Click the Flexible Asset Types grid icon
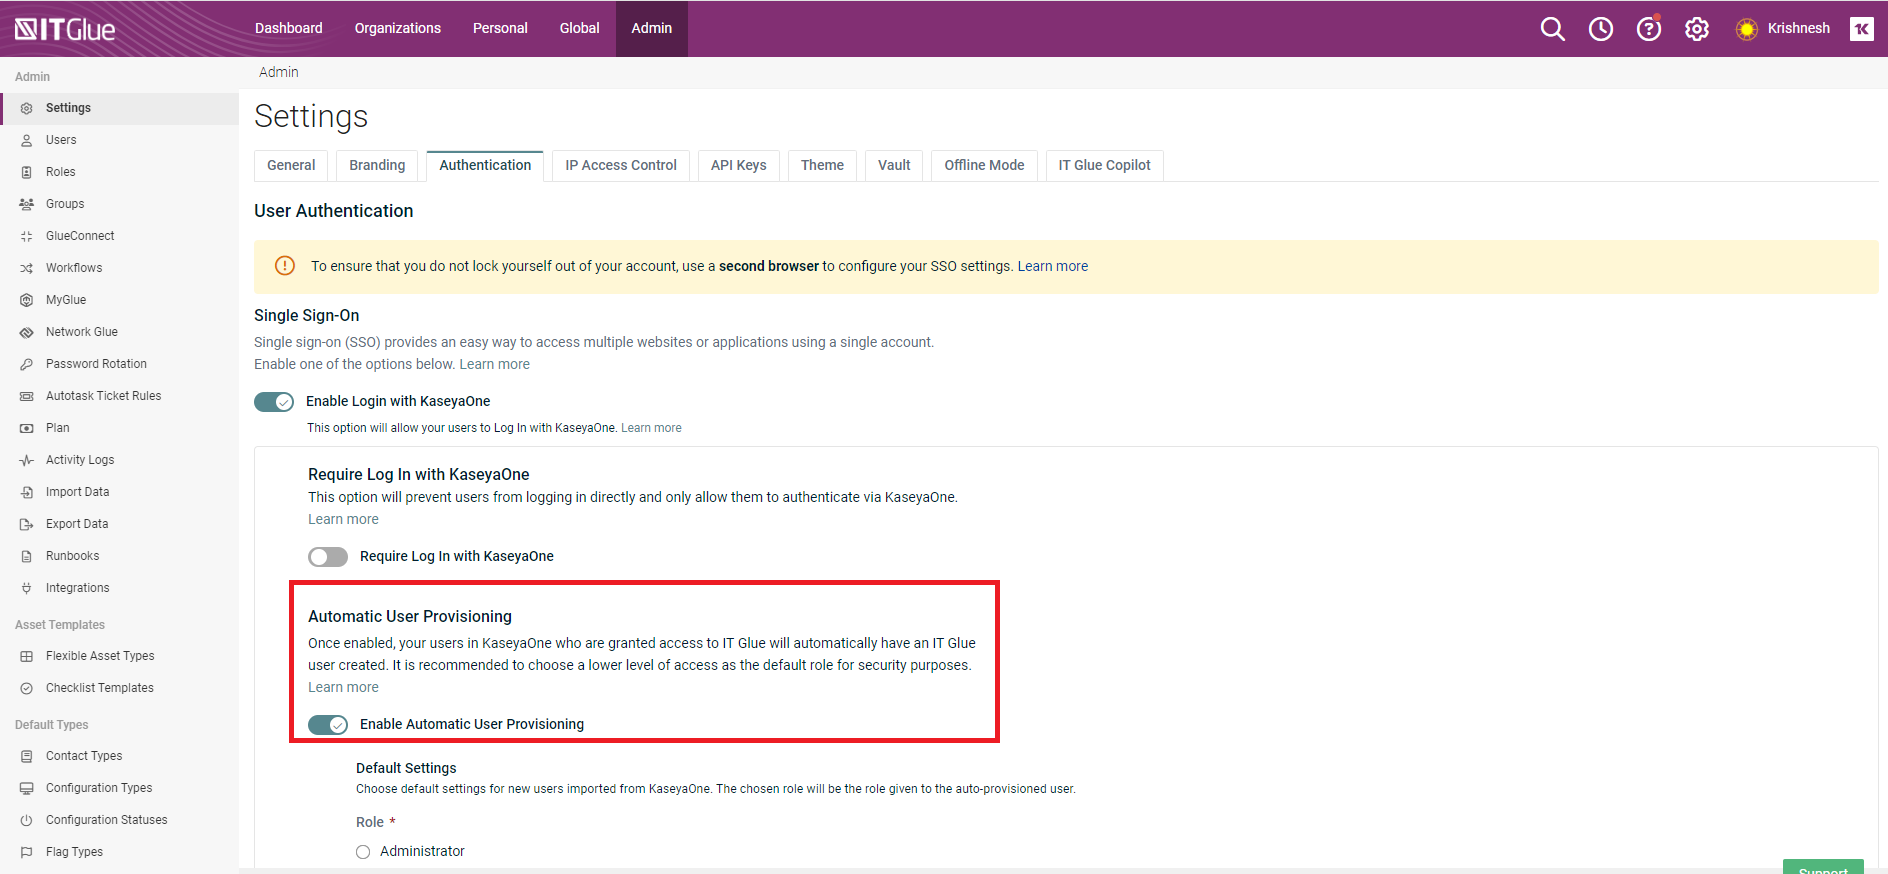Viewport: 1888px width, 874px height. click(27, 656)
